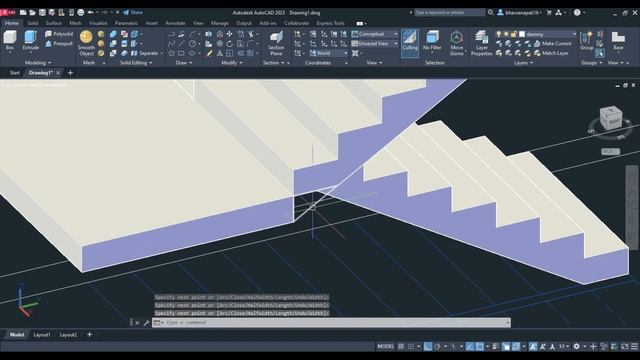The height and width of the screenshot is (360, 640).
Task: Switch to the Visualize ribbon tab
Action: click(x=98, y=23)
